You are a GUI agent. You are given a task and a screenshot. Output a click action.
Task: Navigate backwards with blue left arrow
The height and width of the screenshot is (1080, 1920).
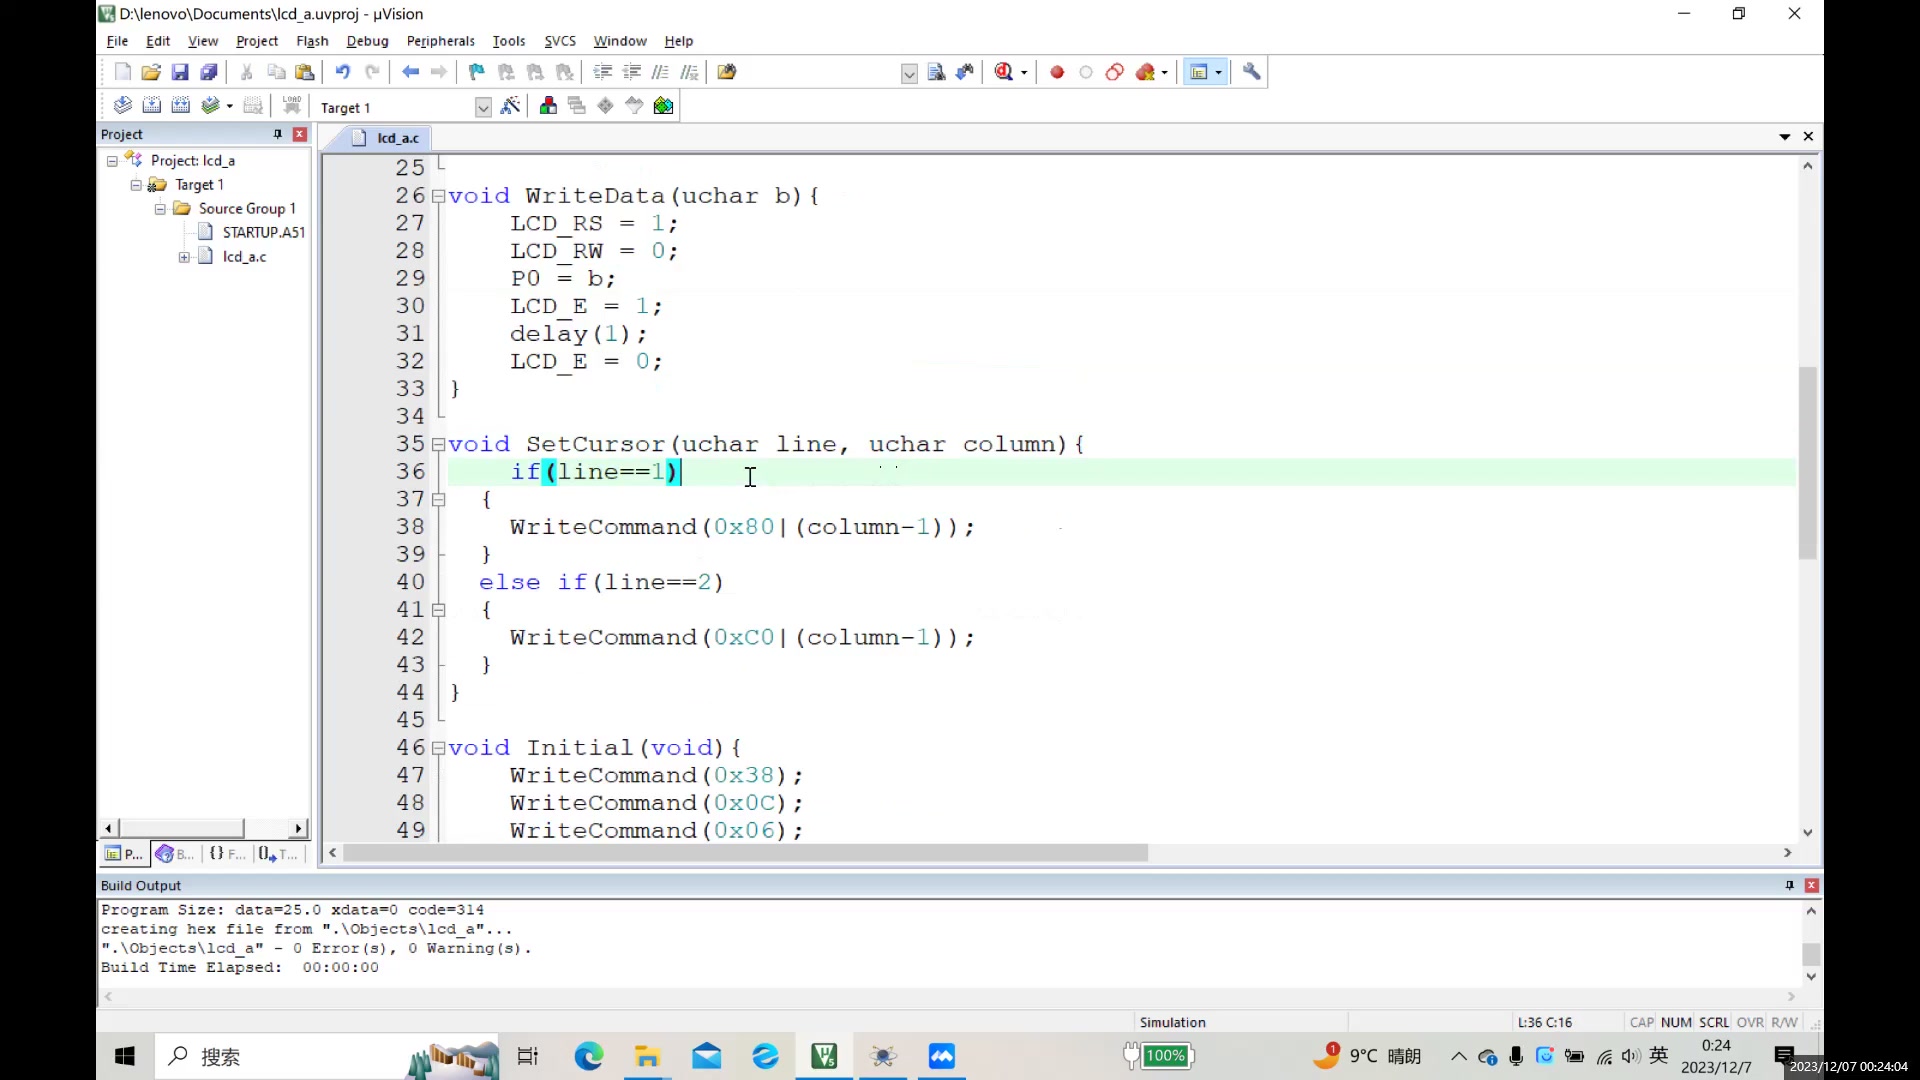tap(410, 72)
